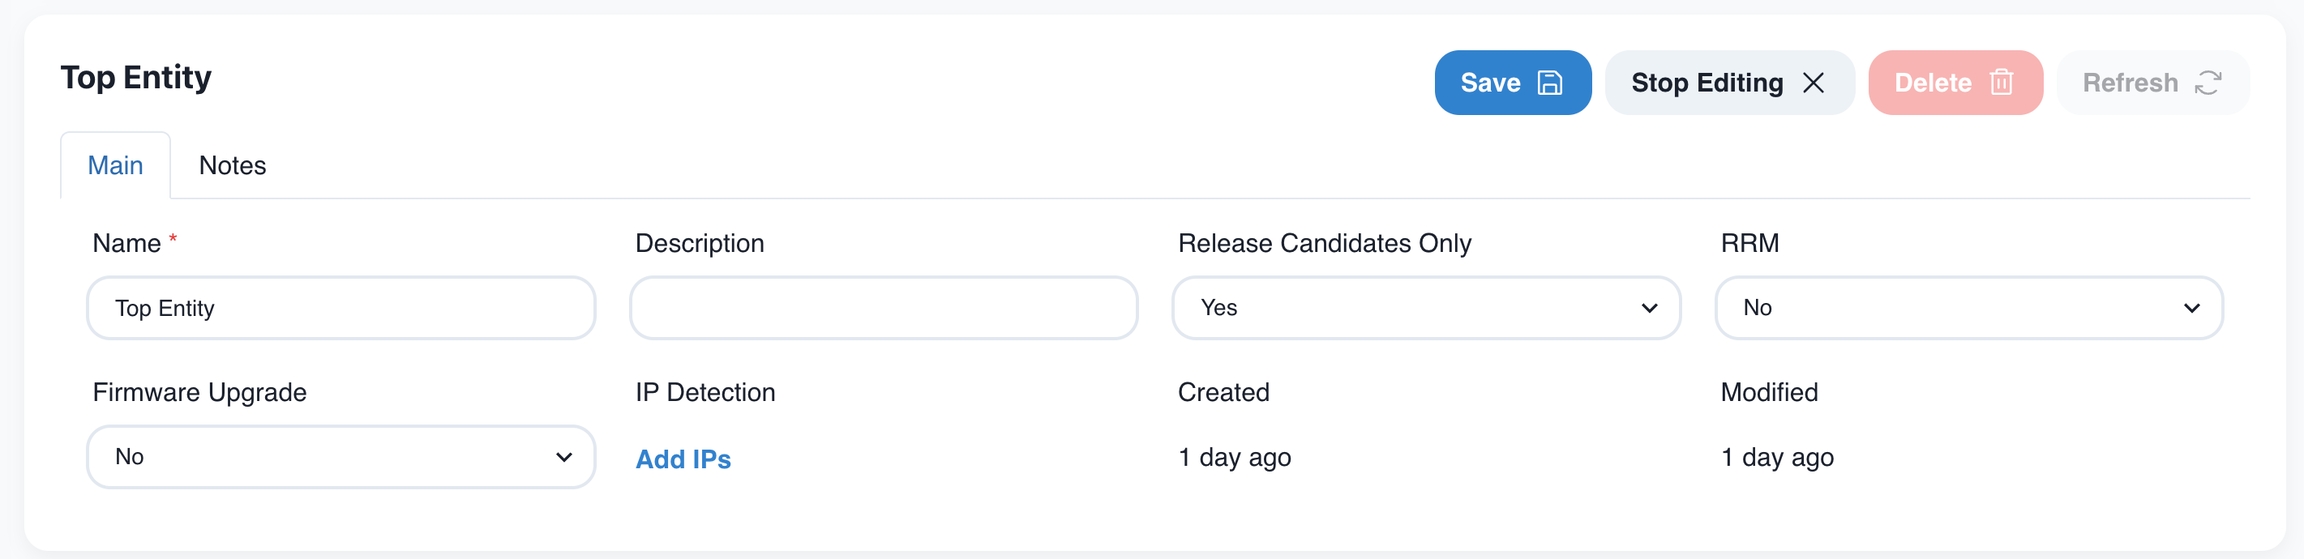Click the Add IPs link

click(683, 459)
